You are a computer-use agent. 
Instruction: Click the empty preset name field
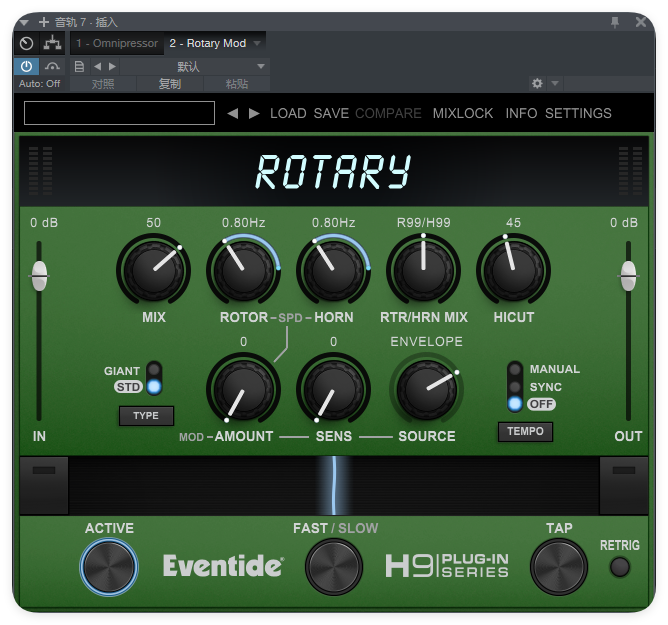click(x=119, y=113)
